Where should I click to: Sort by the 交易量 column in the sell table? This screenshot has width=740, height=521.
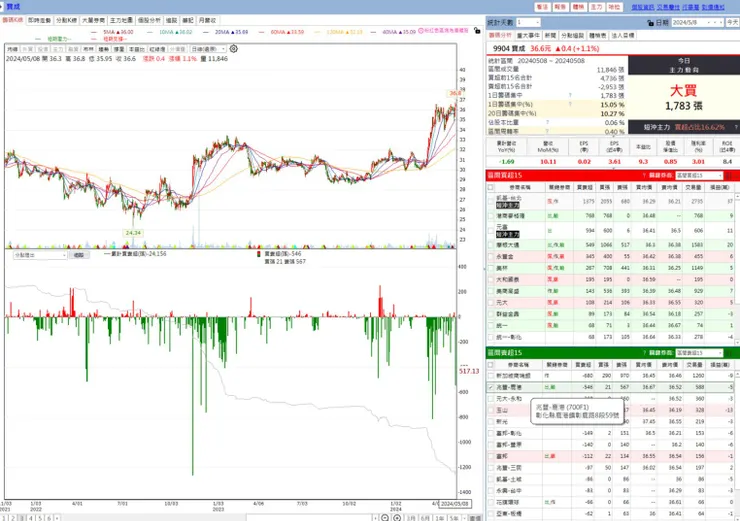[693, 365]
